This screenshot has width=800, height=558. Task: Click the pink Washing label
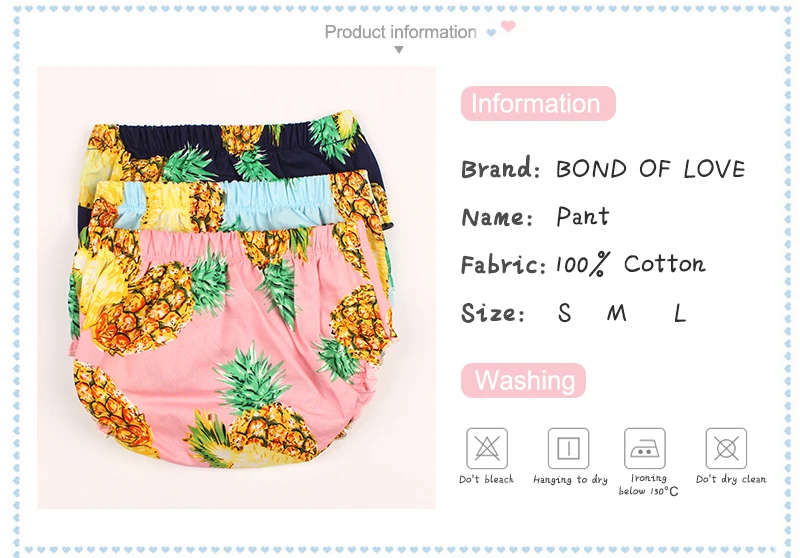(523, 381)
